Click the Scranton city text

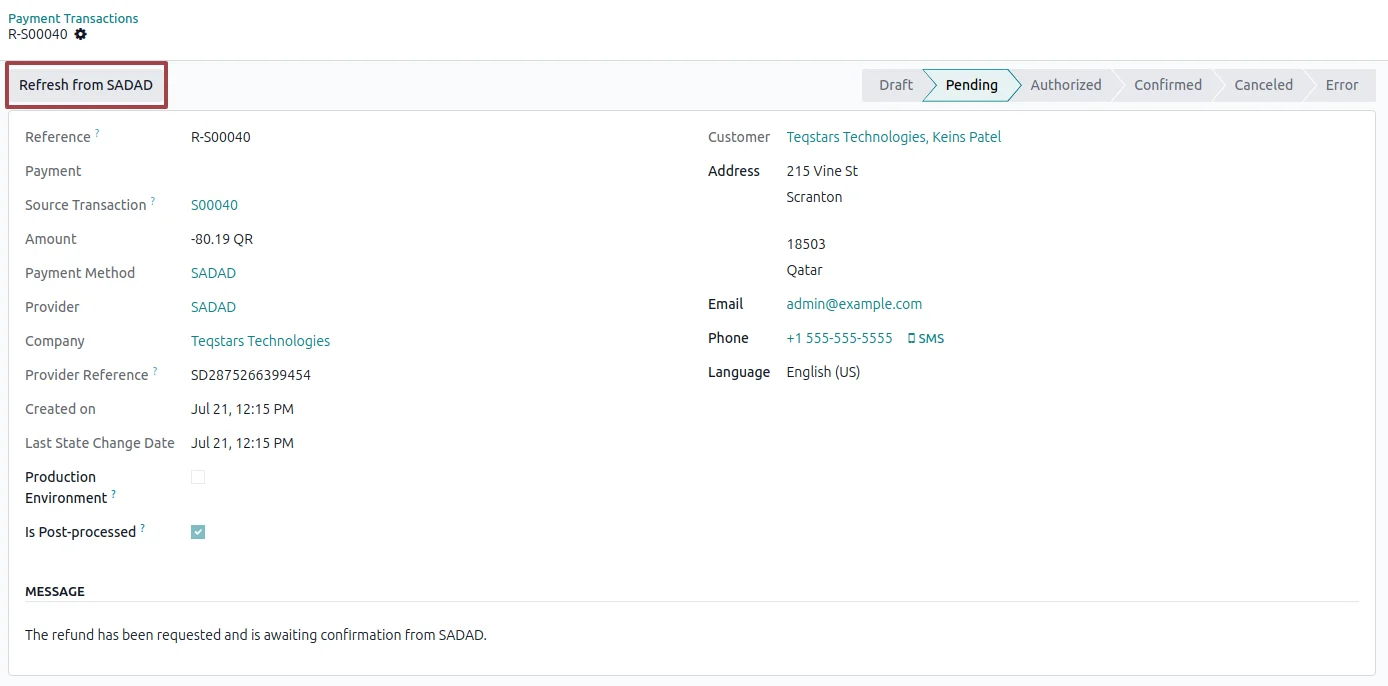pyautogui.click(x=814, y=197)
